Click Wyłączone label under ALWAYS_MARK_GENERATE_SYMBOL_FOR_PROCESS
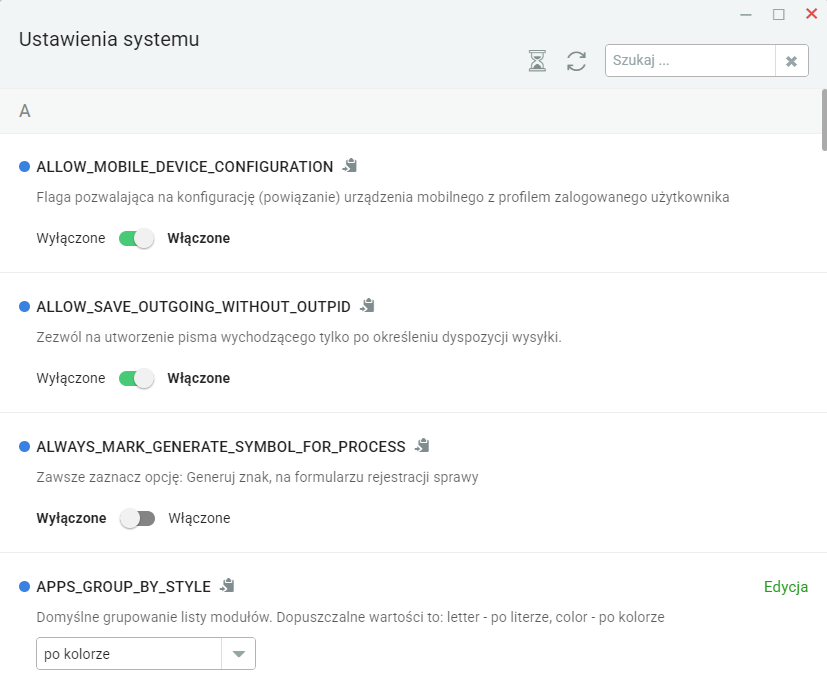 (x=71, y=519)
